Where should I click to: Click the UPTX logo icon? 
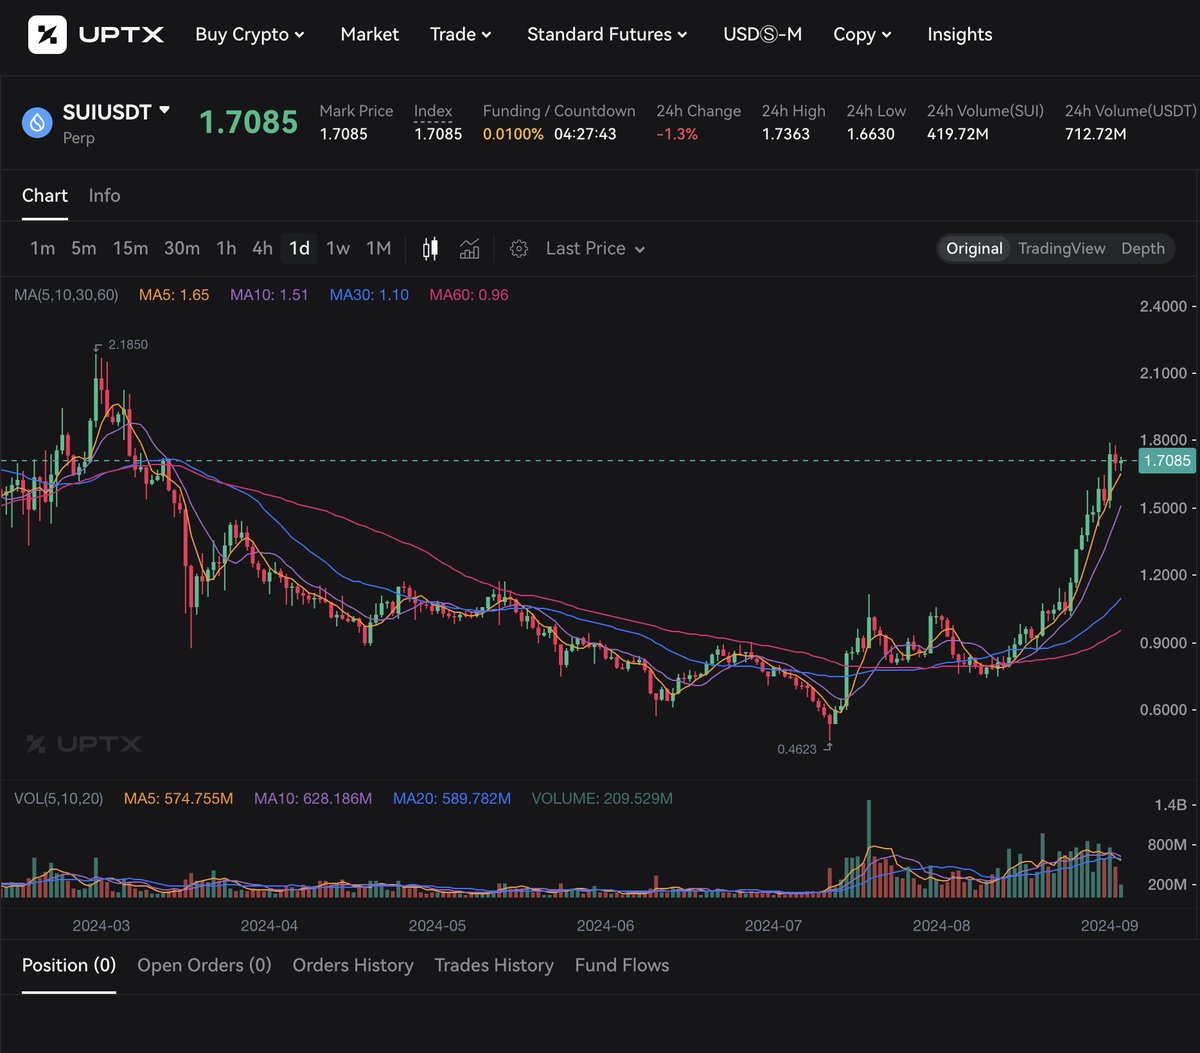46,34
